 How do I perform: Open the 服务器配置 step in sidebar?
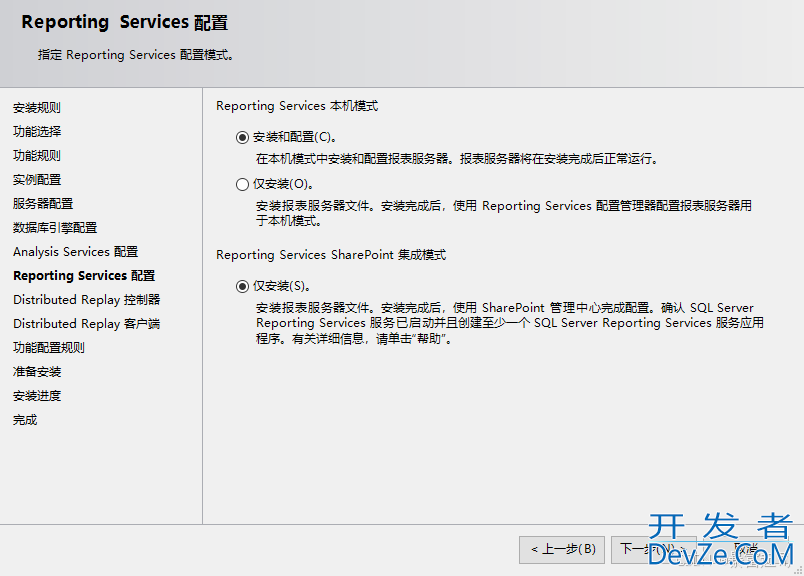pyautogui.click(x=43, y=204)
